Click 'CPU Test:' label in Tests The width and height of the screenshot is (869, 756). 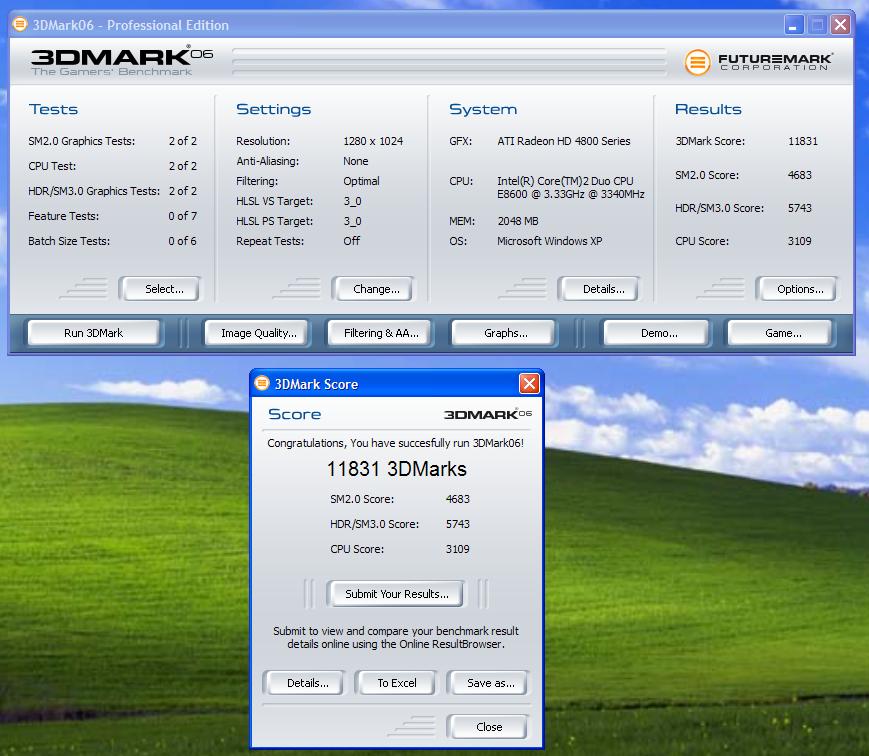(52, 166)
